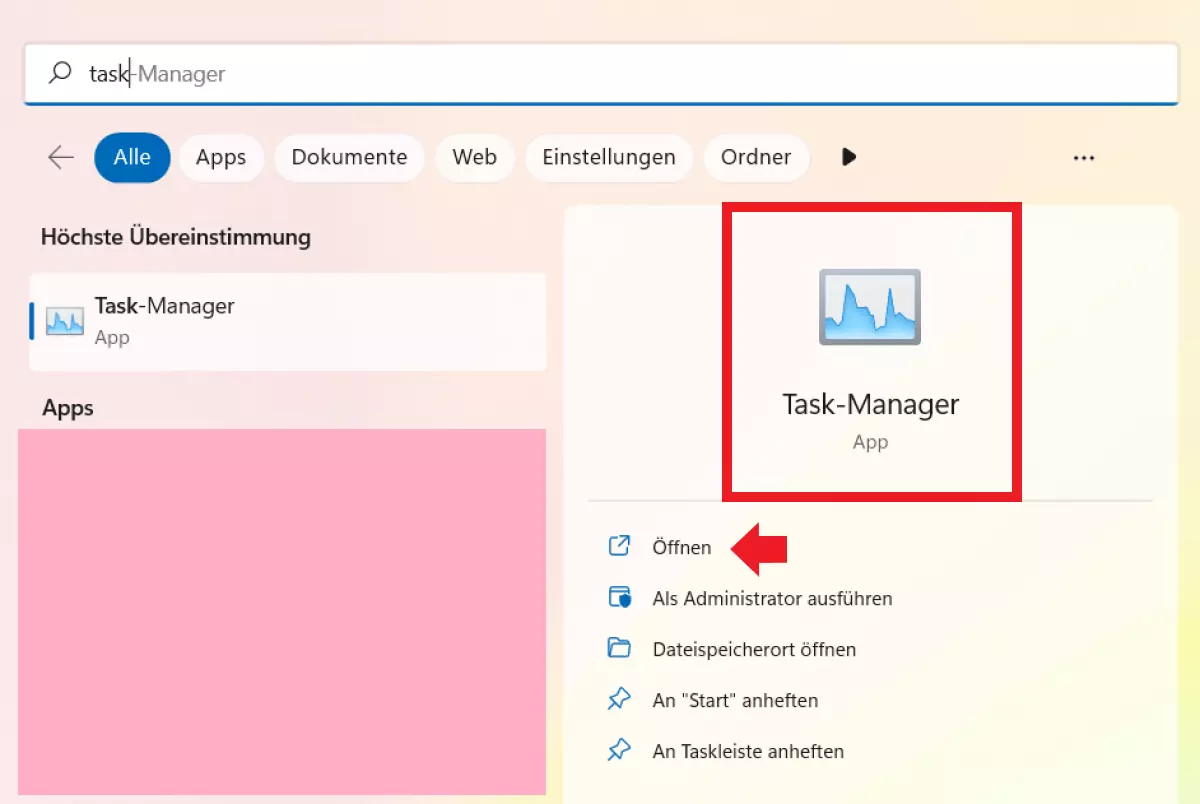The height and width of the screenshot is (804, 1200).
Task: Click Öffnen to launch Task-Manager
Action: tap(682, 547)
